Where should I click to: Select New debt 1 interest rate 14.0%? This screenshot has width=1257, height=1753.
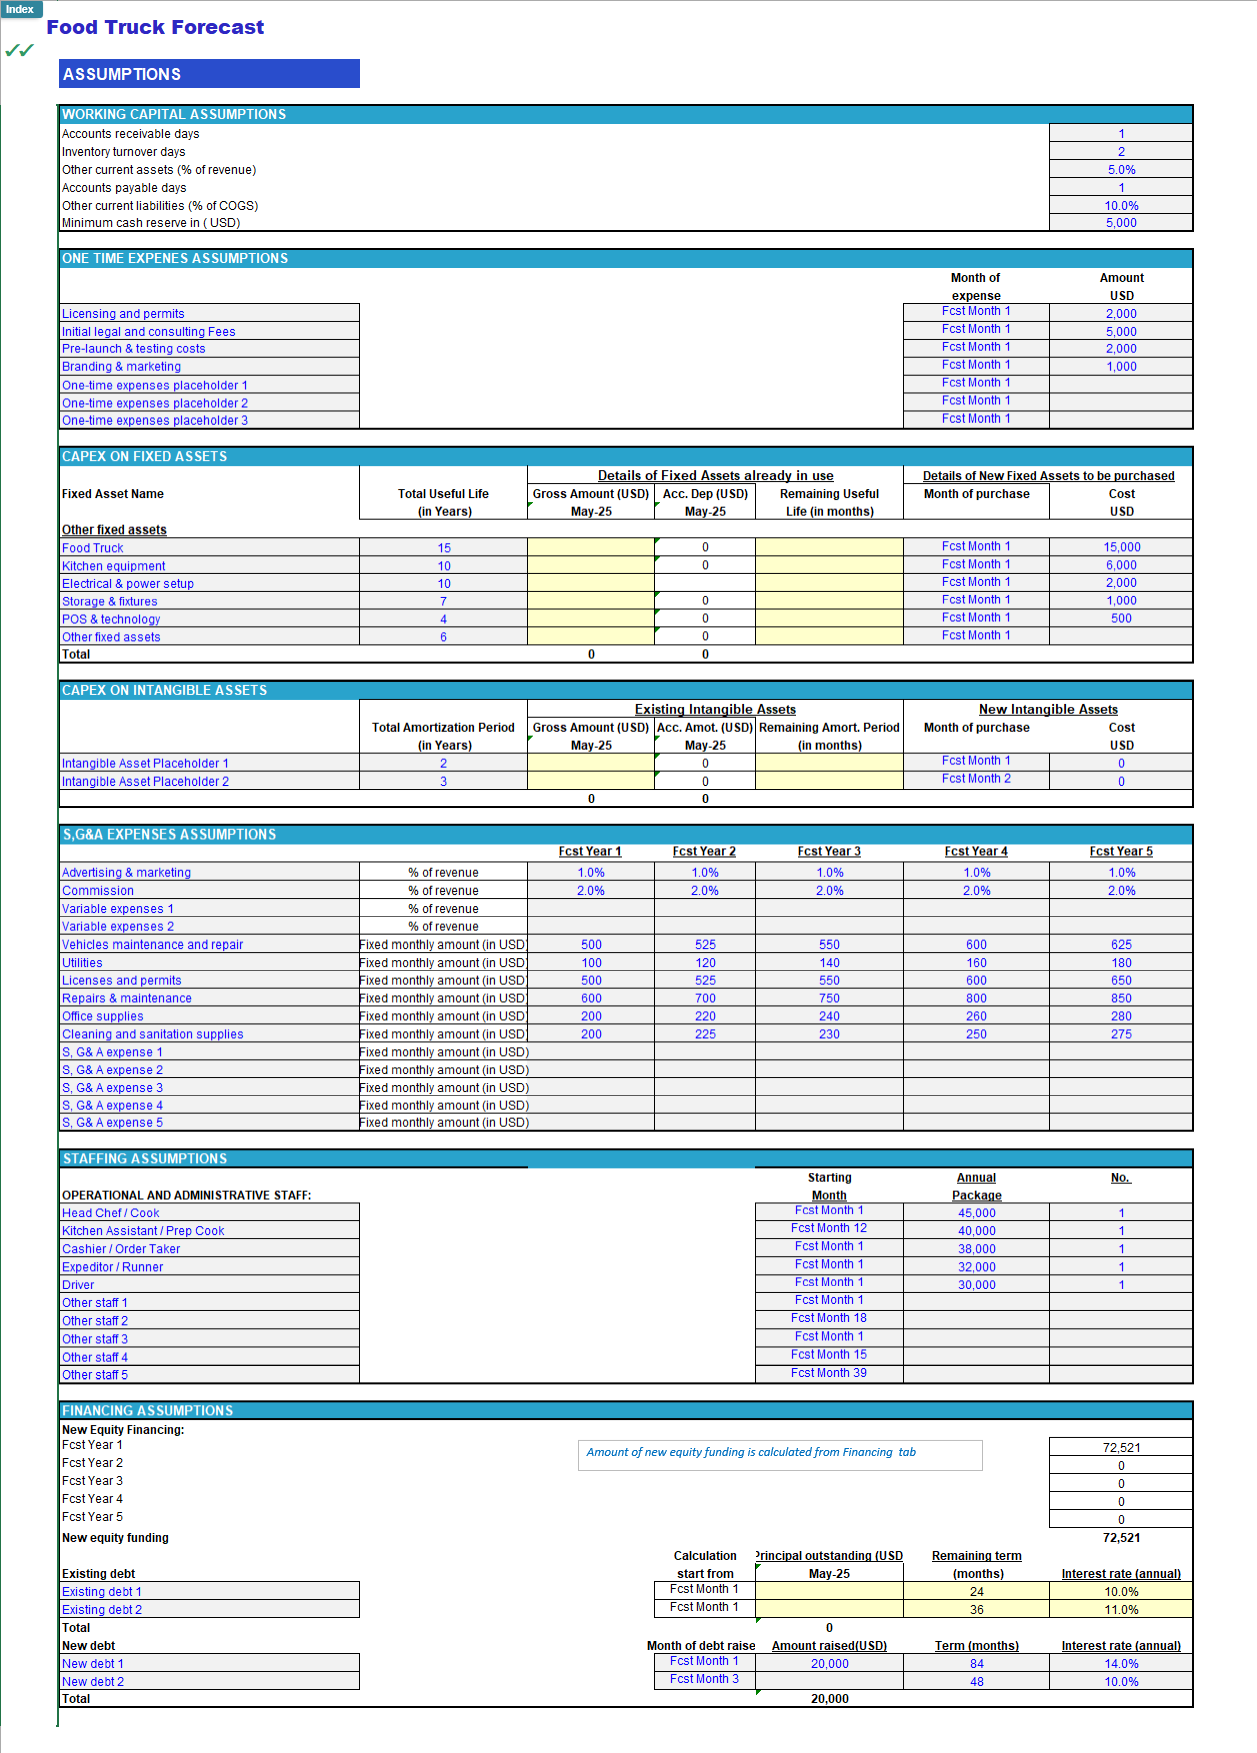click(x=1121, y=1664)
